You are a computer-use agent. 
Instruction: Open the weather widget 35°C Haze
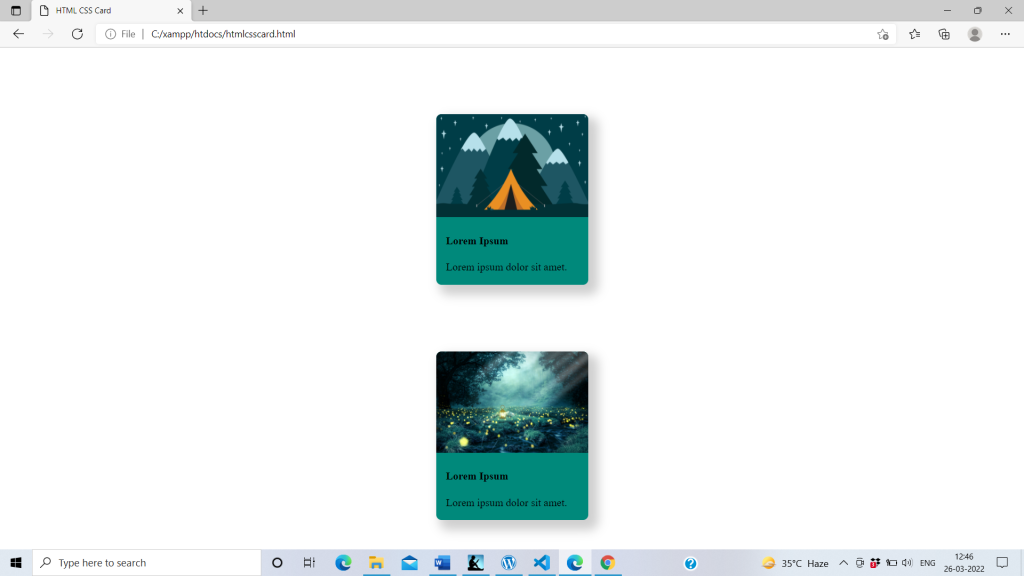(x=795, y=563)
